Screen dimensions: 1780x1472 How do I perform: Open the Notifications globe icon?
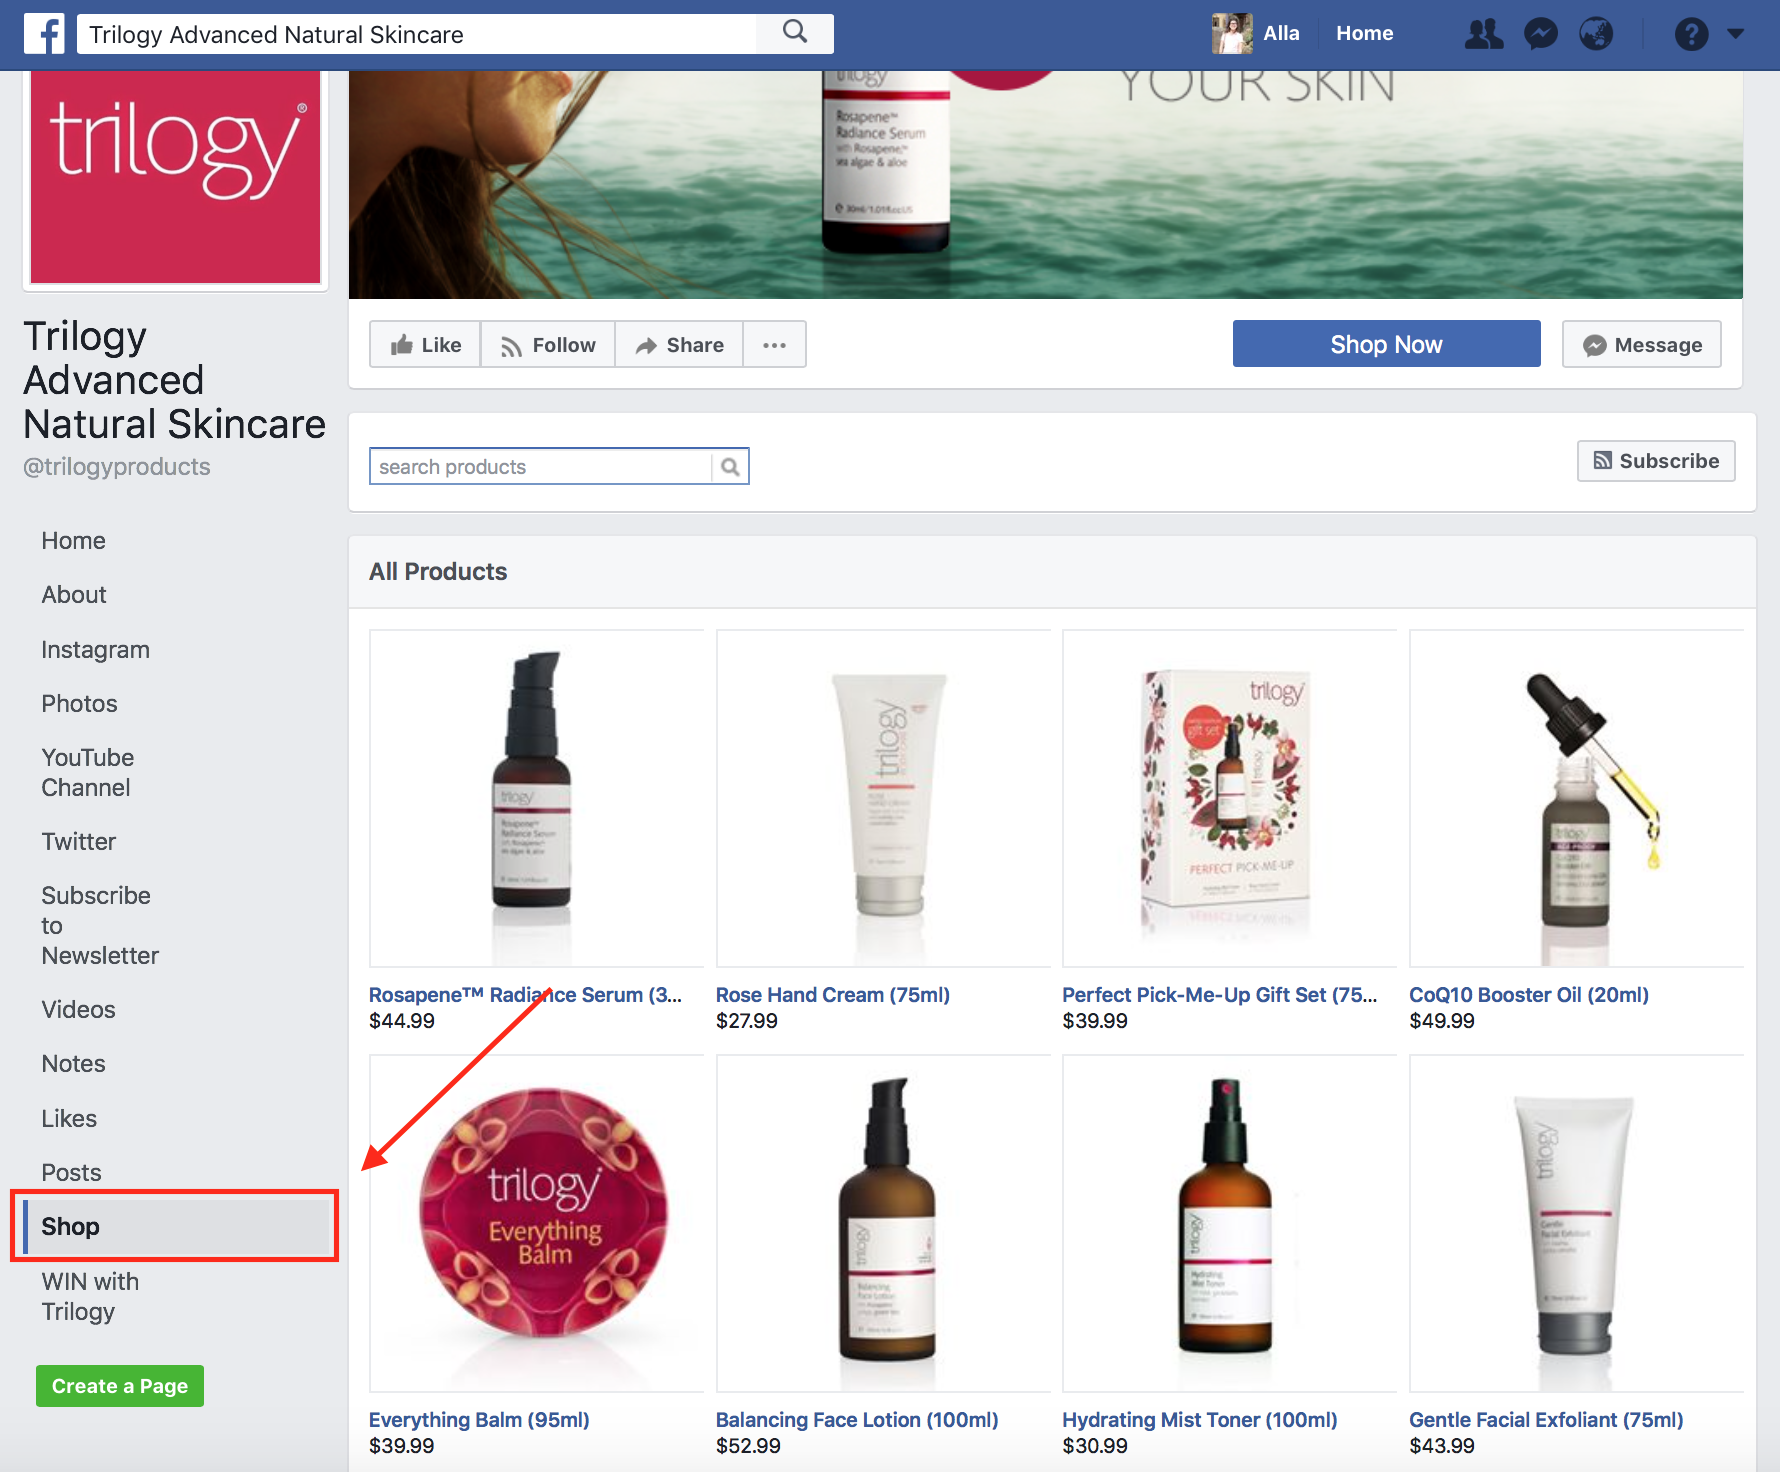(x=1597, y=34)
